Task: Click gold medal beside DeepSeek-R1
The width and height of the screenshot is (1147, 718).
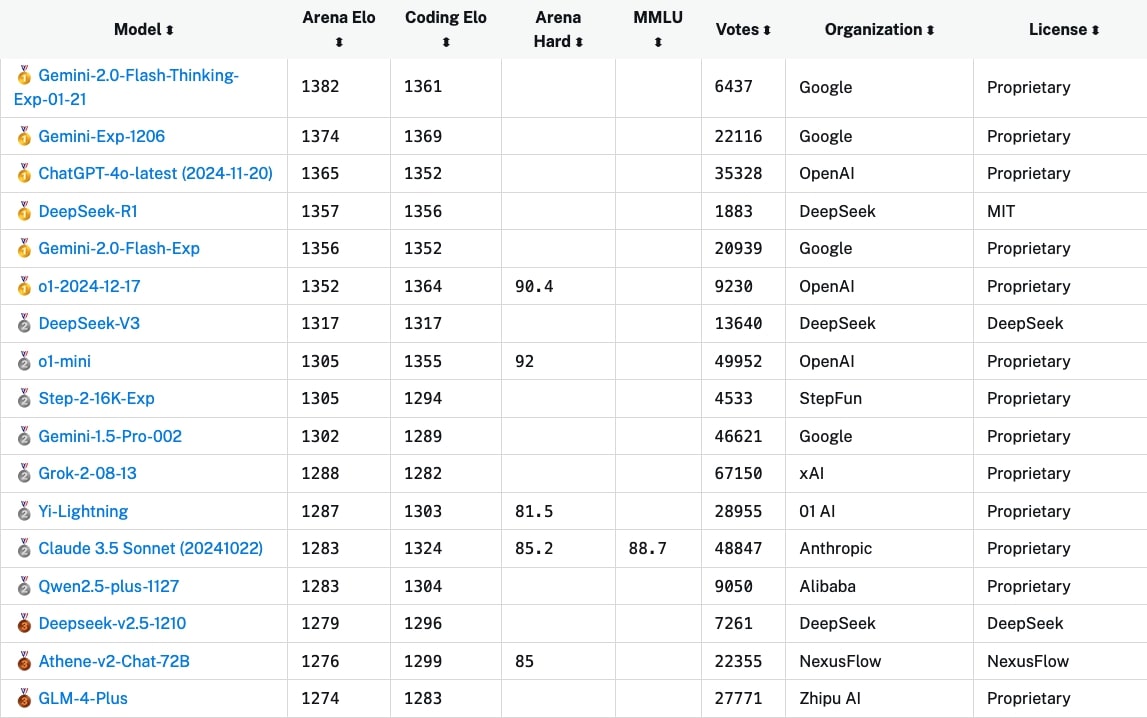Action: 24,211
